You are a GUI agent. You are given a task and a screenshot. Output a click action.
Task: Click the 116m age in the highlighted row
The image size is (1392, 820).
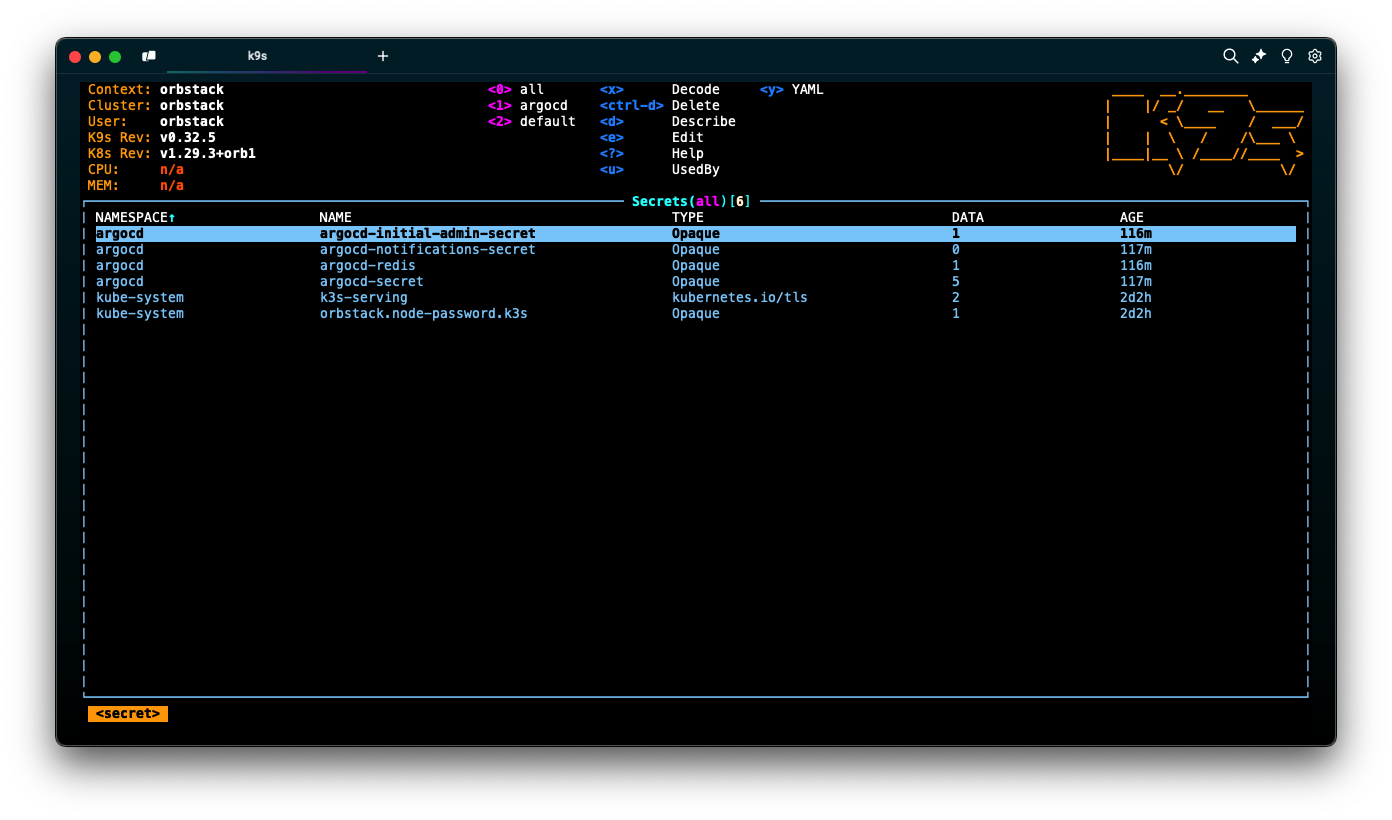pyautogui.click(x=1136, y=233)
